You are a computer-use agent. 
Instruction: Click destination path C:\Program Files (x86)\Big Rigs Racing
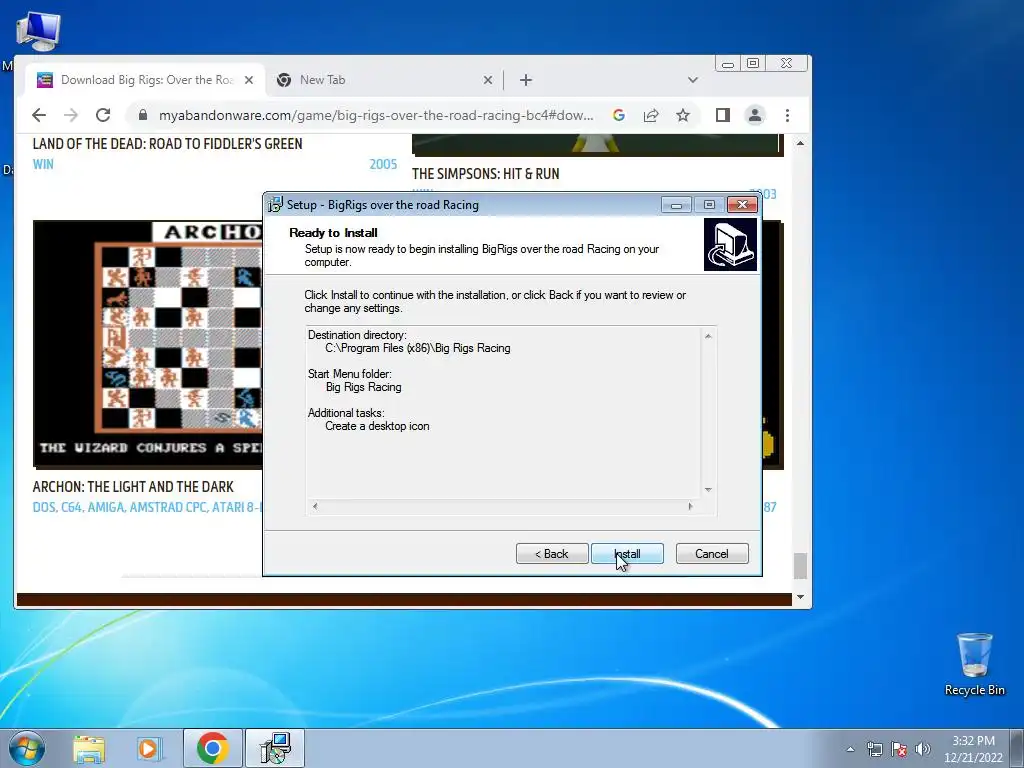pyautogui.click(x=418, y=348)
